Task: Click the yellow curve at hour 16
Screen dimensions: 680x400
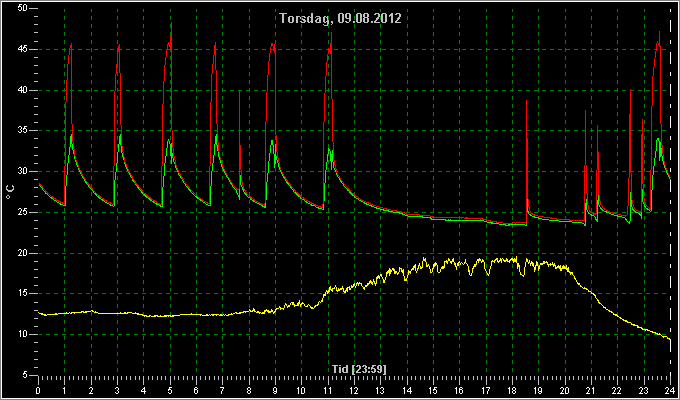Action: point(460,264)
